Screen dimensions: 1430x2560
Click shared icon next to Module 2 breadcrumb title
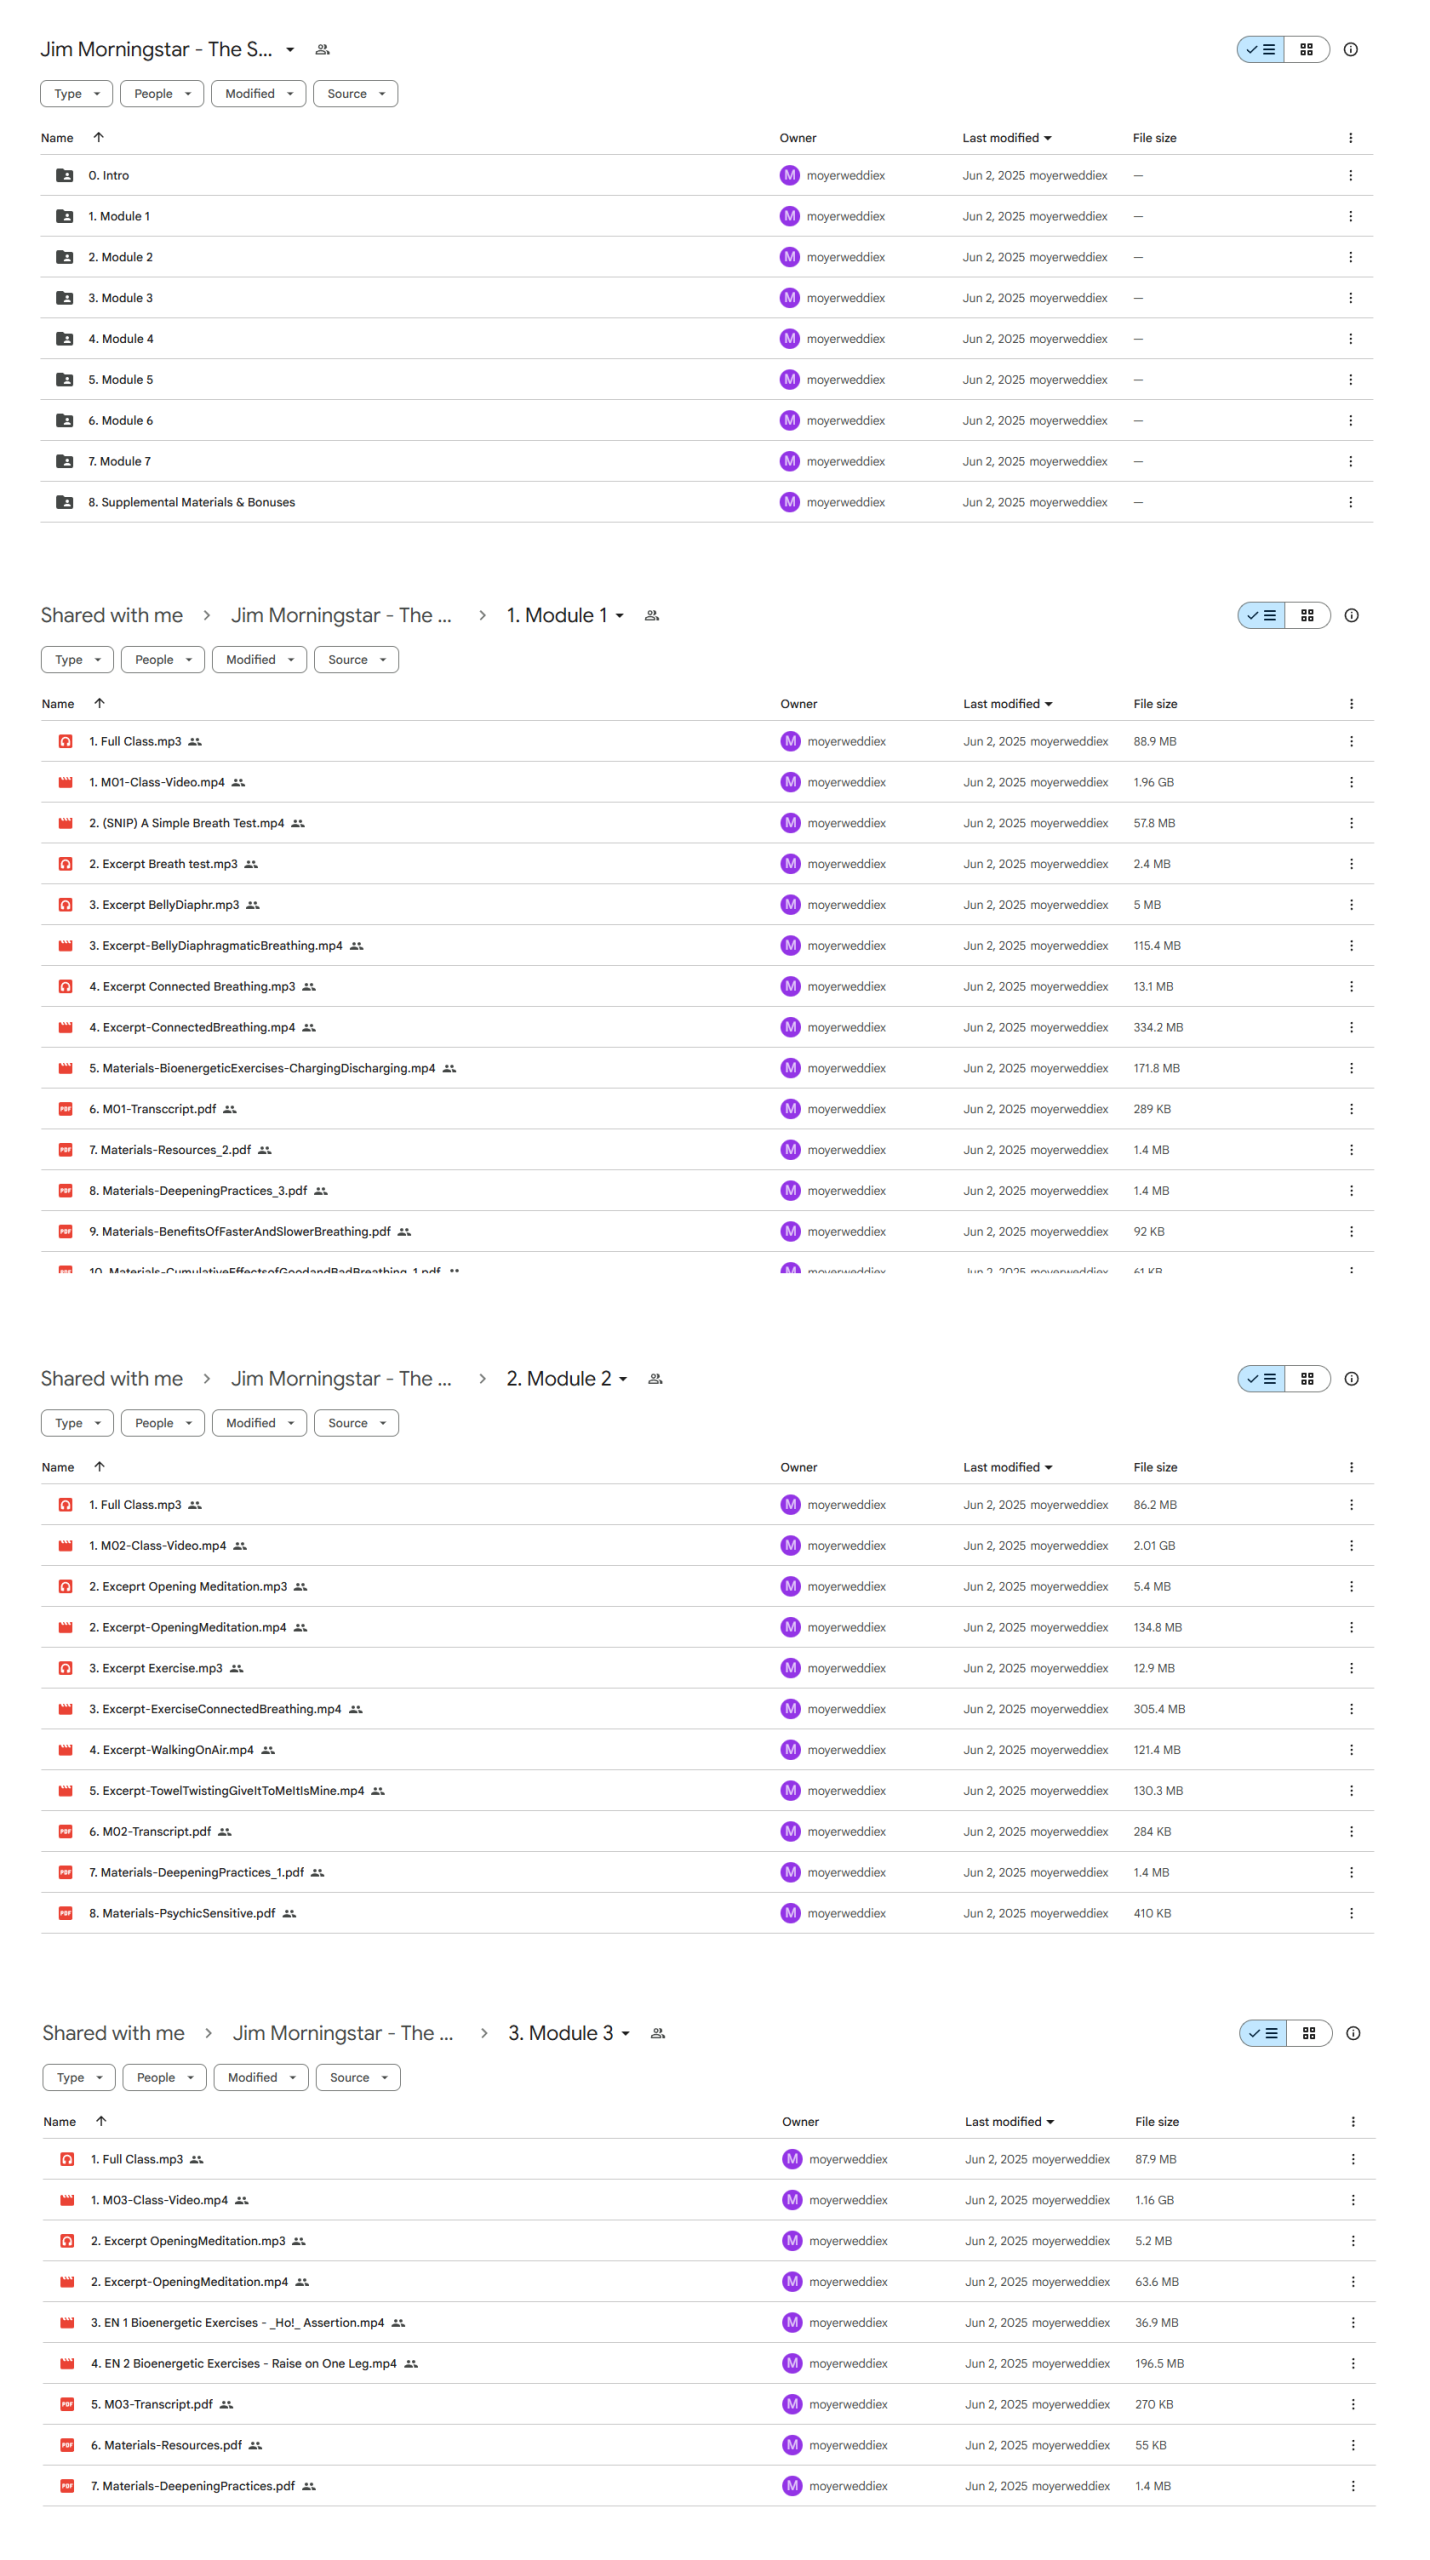pos(656,1378)
